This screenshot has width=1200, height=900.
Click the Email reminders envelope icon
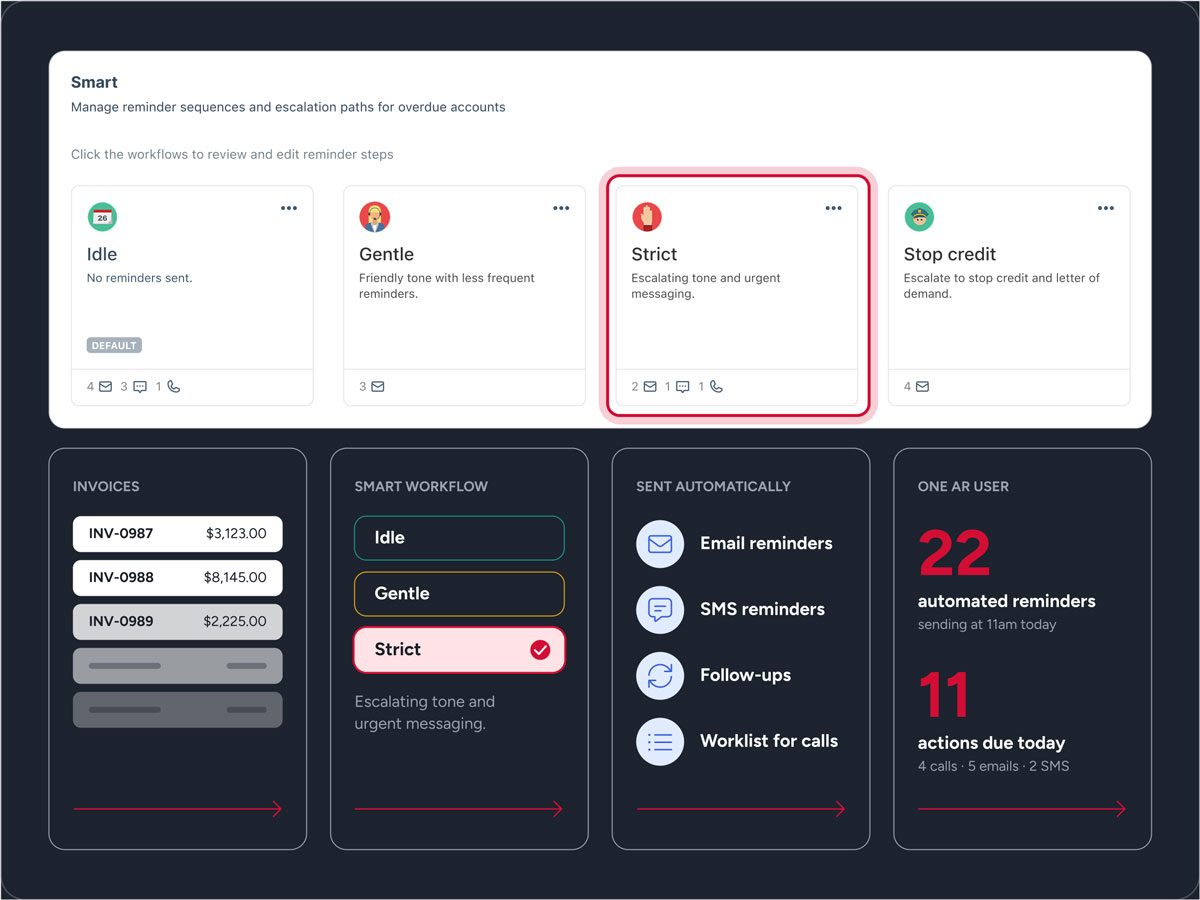pos(660,544)
